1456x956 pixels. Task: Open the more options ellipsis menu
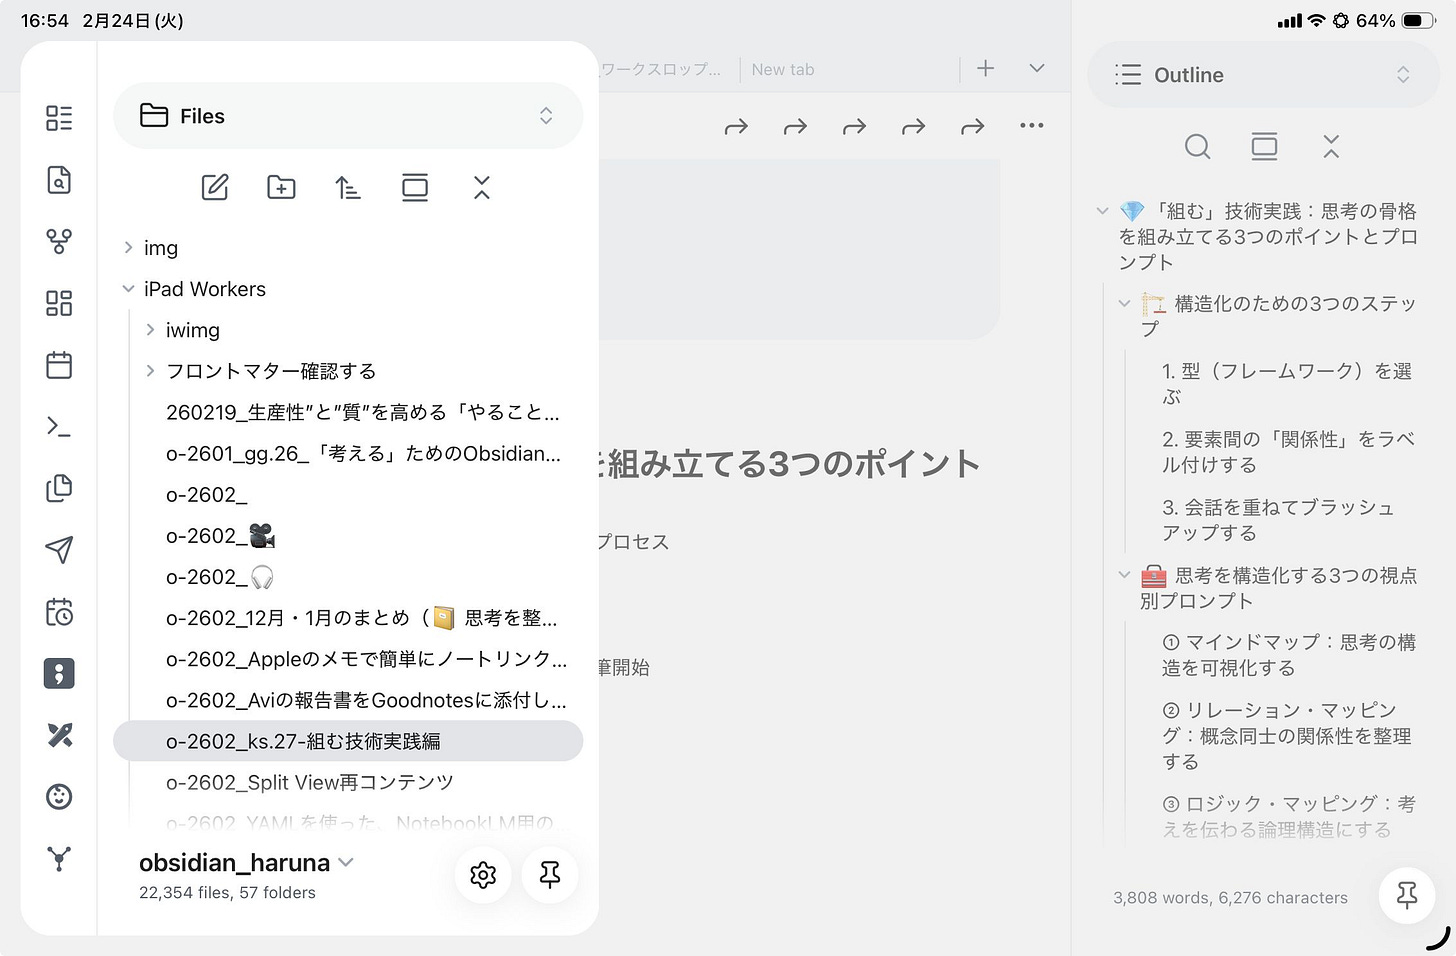point(1032,125)
